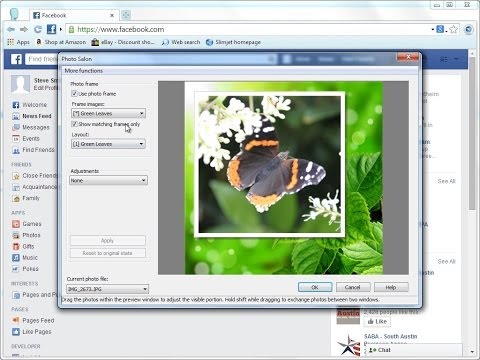Click Reset to original state button
Screen dimensions: 480x360
click(x=108, y=253)
